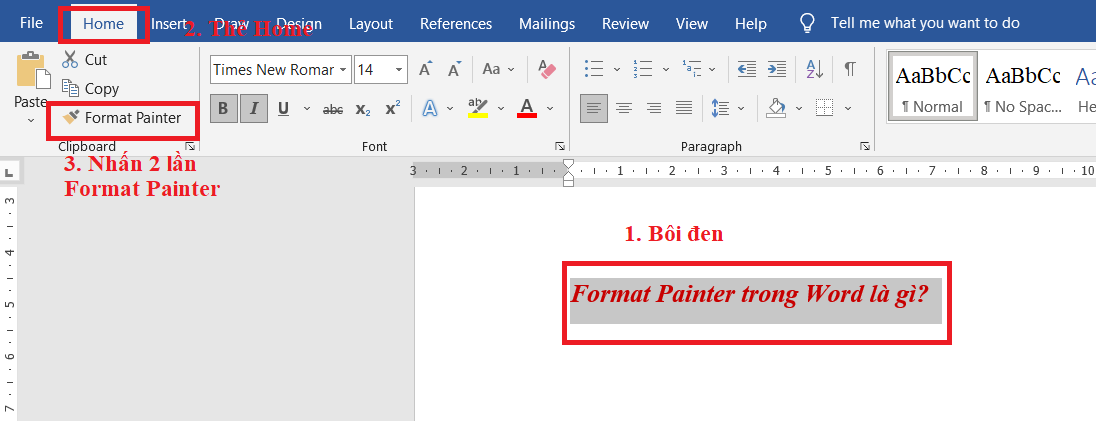Open the View tab
Screen dimensions: 1096x421
692,24
